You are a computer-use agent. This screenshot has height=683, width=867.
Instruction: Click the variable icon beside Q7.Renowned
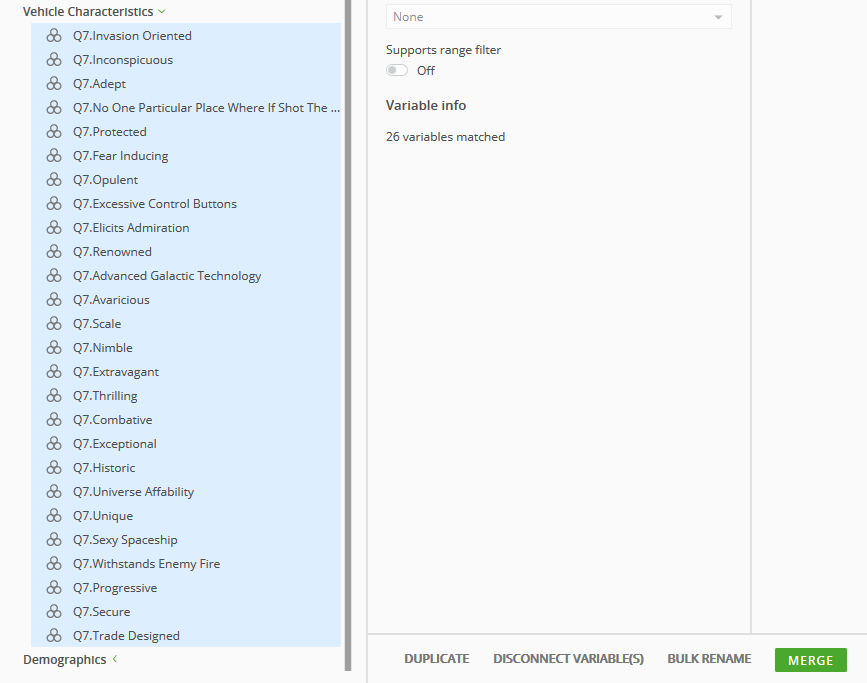point(54,252)
